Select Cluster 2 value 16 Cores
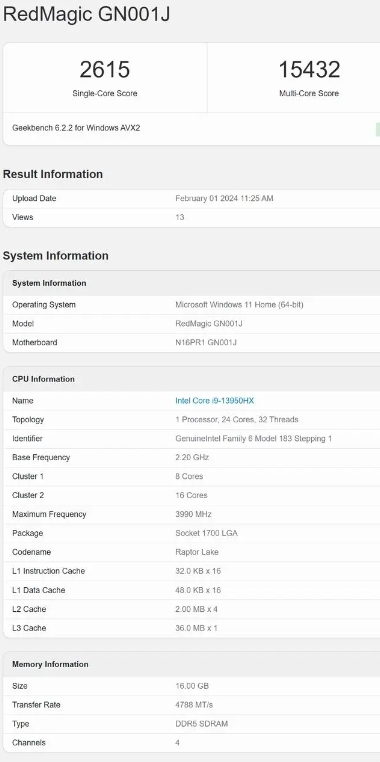This screenshot has width=380, height=762. point(191,495)
